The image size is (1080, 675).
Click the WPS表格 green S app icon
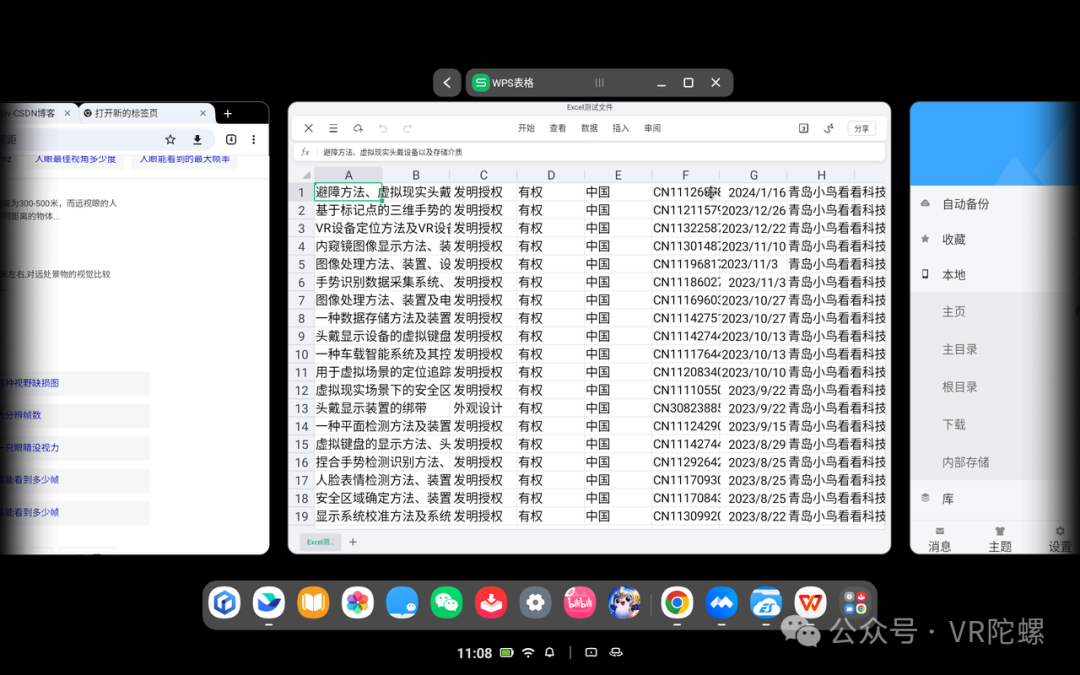point(480,83)
